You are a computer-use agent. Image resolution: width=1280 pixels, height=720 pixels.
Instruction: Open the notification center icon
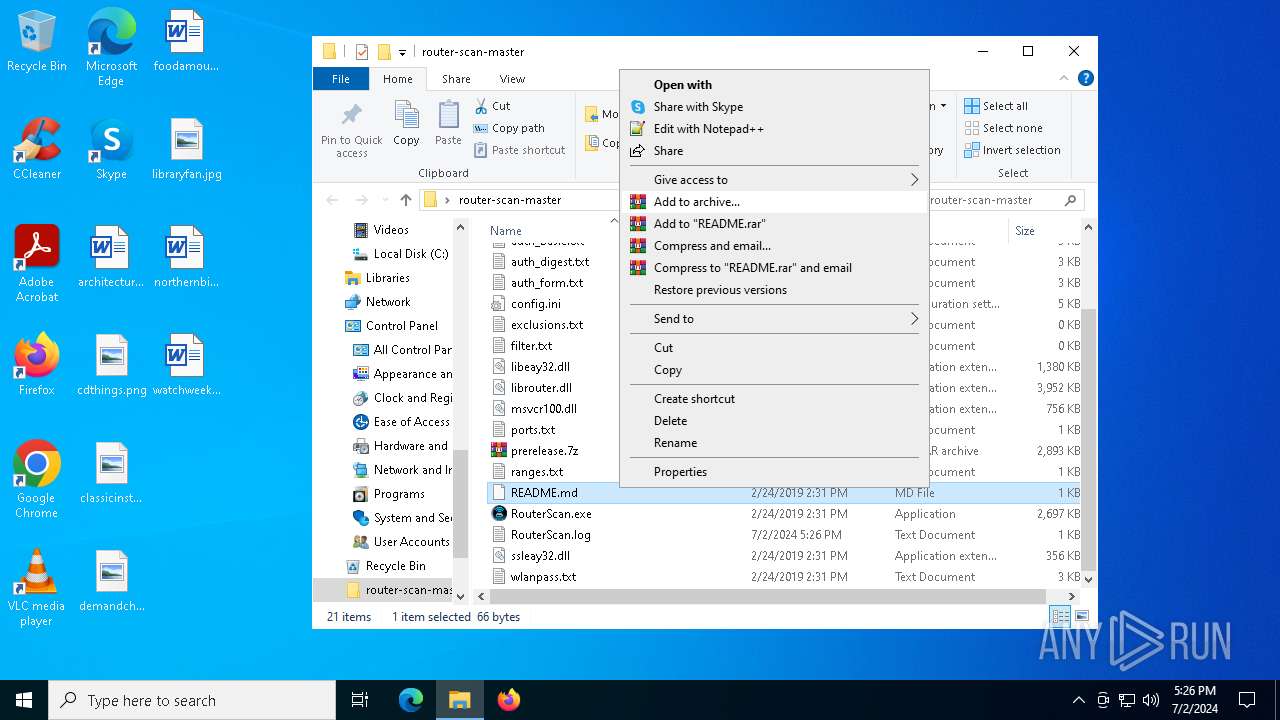(1247, 700)
